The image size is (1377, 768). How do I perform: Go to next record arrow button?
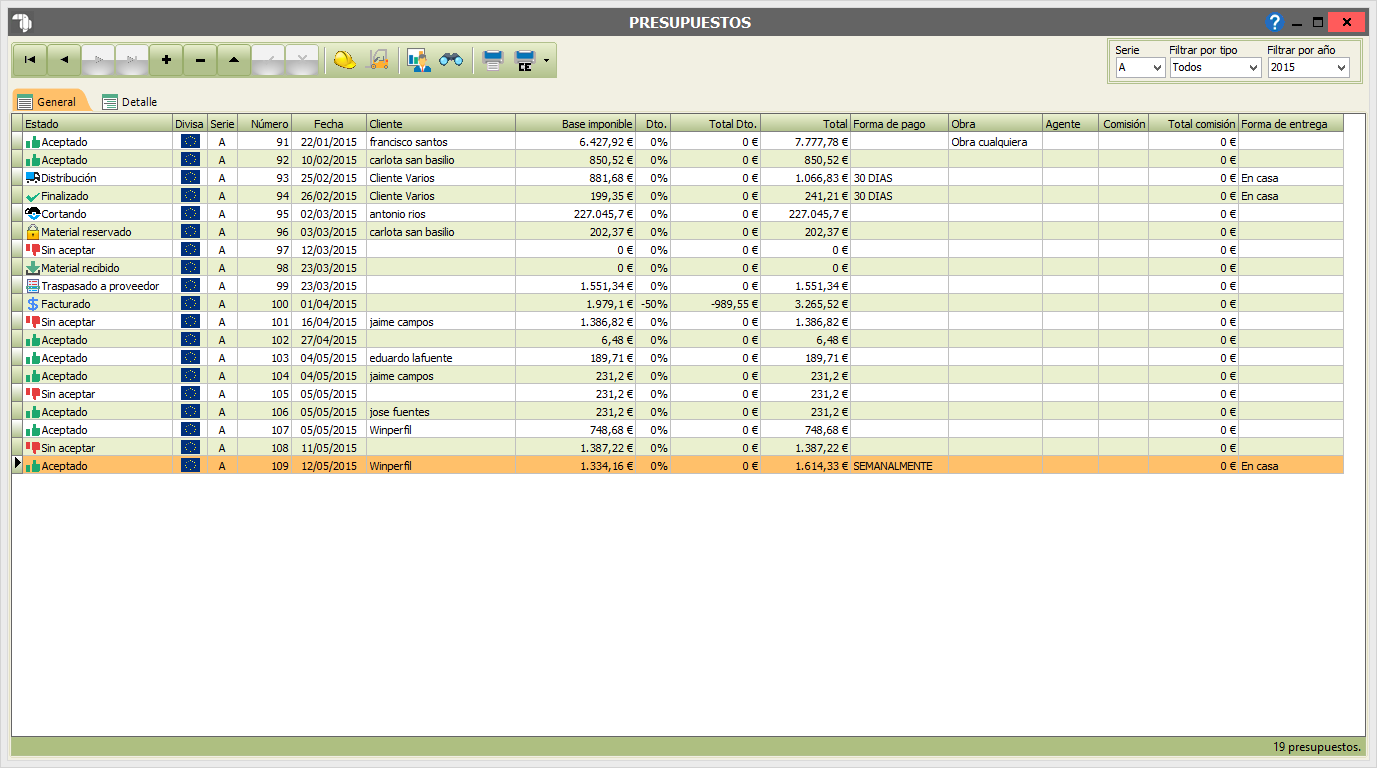pos(98,60)
